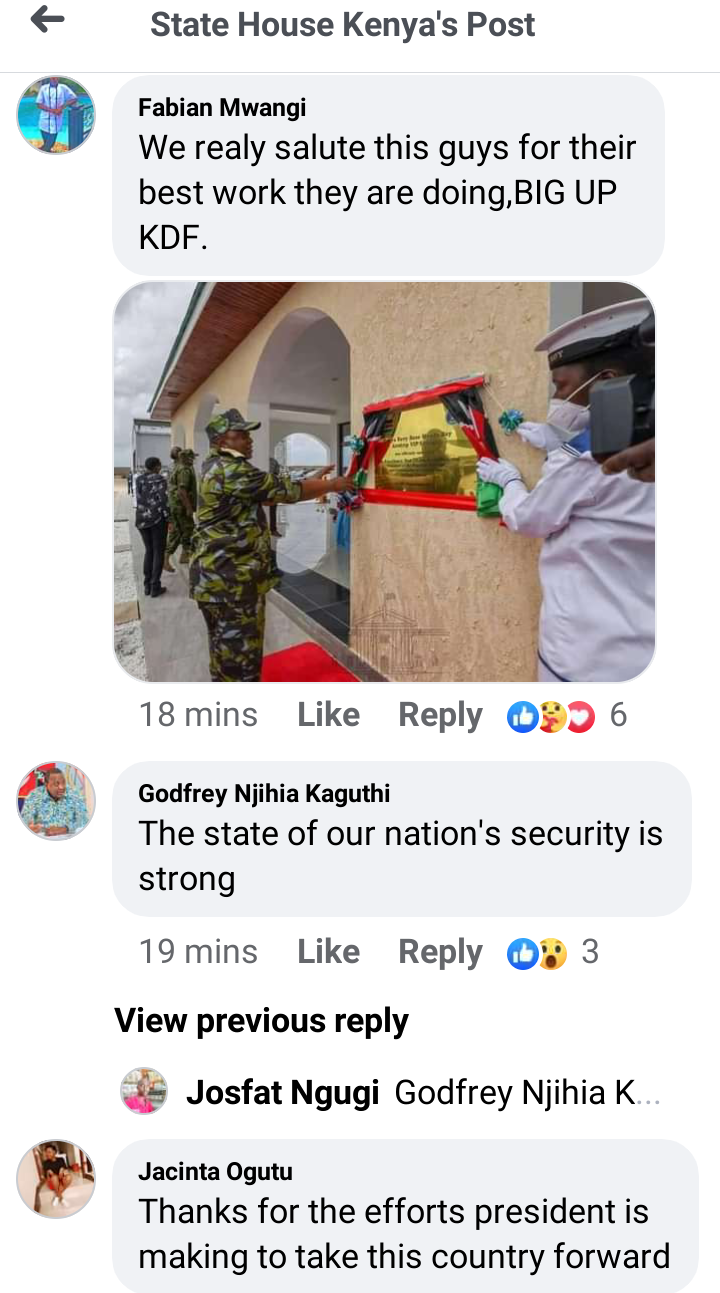
Task: Open Jacinta Ogutu's profile picture
Action: (56, 1178)
